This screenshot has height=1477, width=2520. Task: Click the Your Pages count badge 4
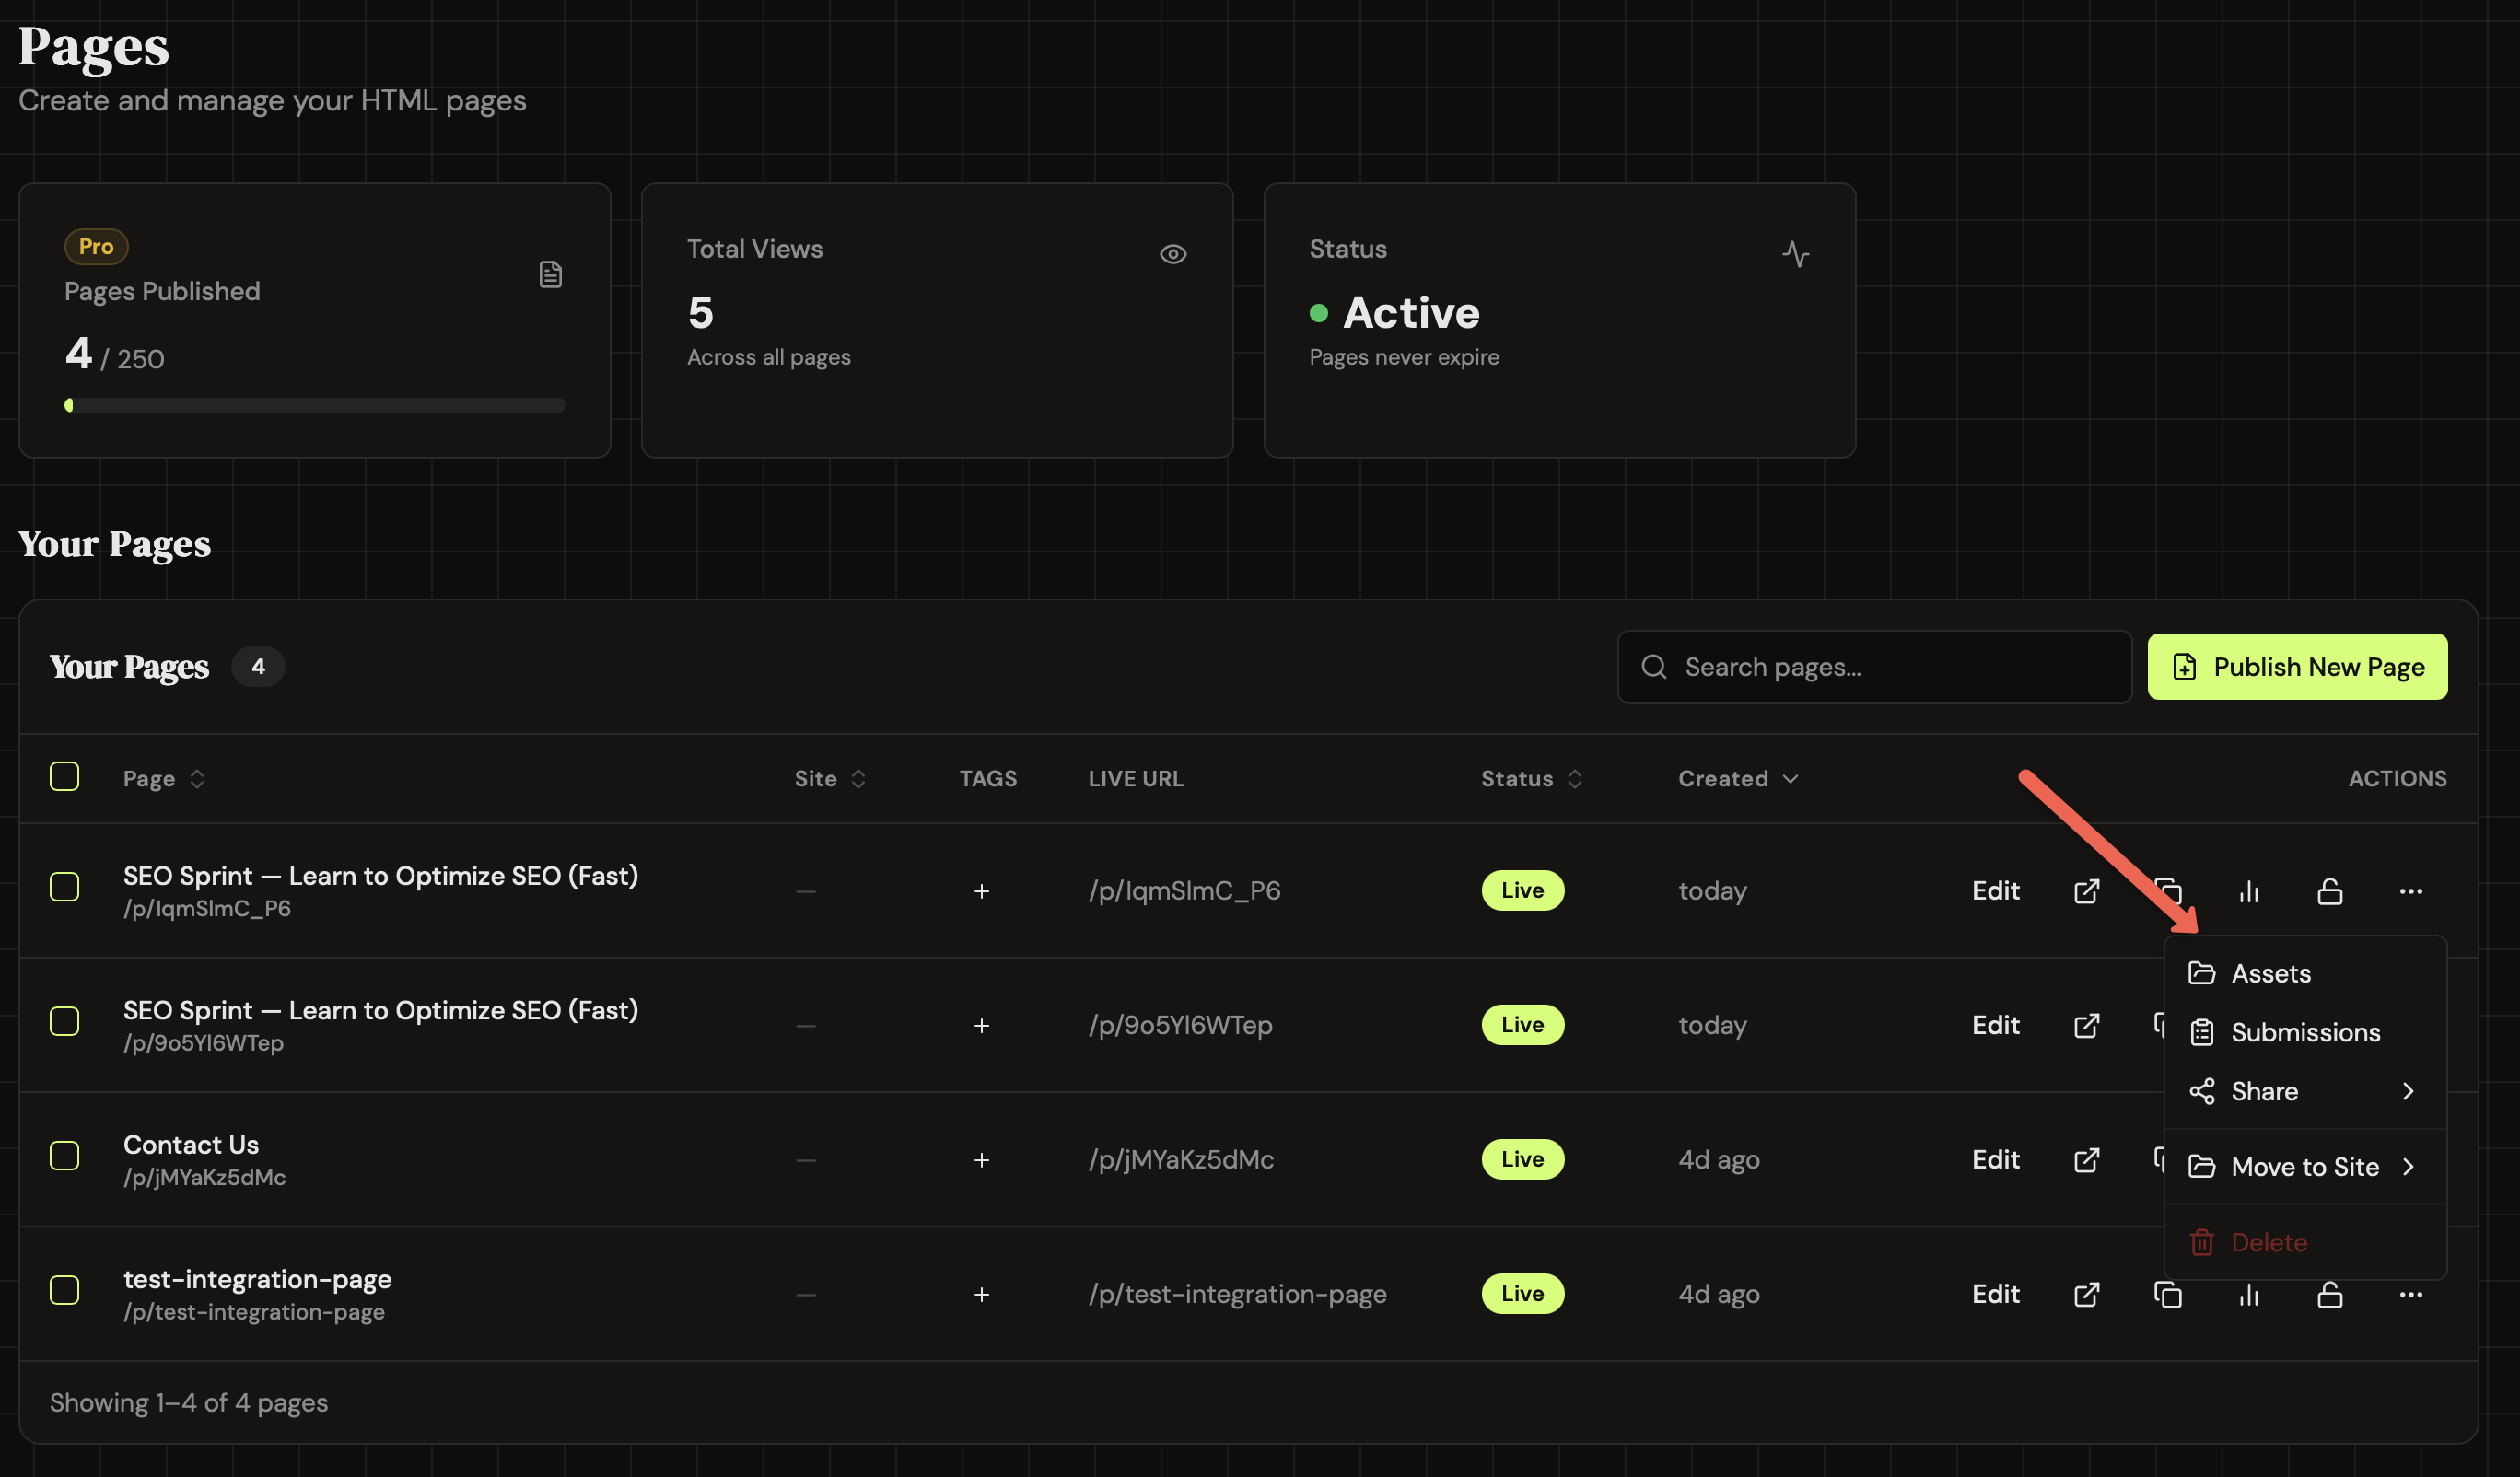258,666
